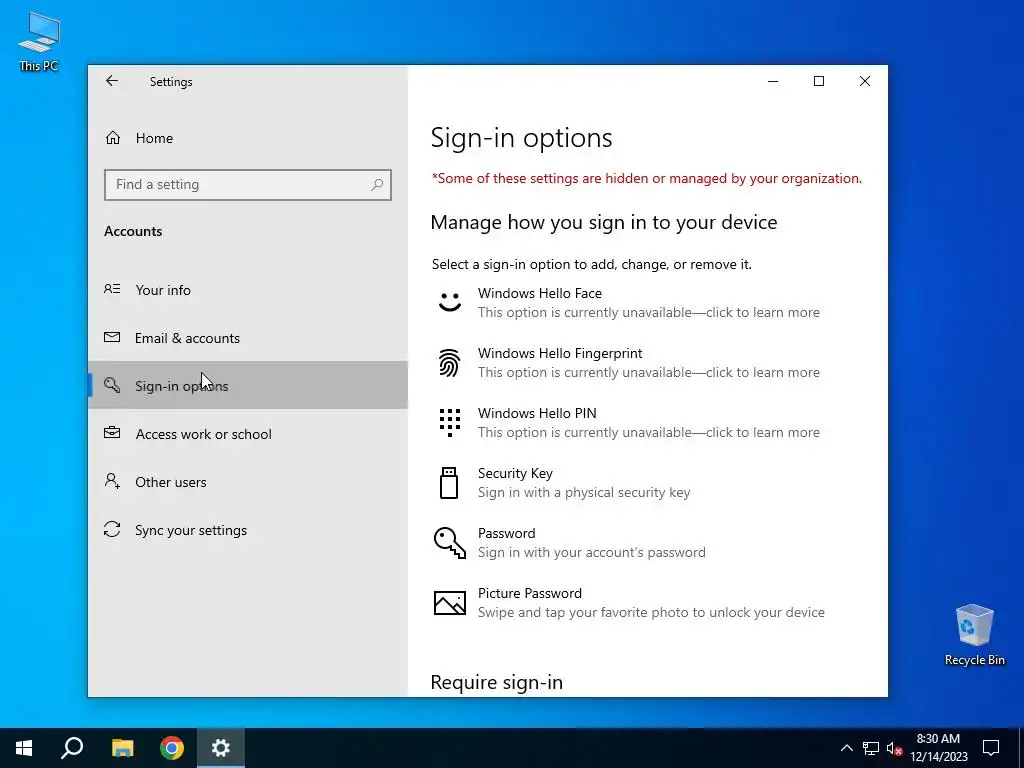Viewport: 1024px width, 768px height.
Task: Click 'Manage how you sign in to your device'
Action: click(604, 222)
